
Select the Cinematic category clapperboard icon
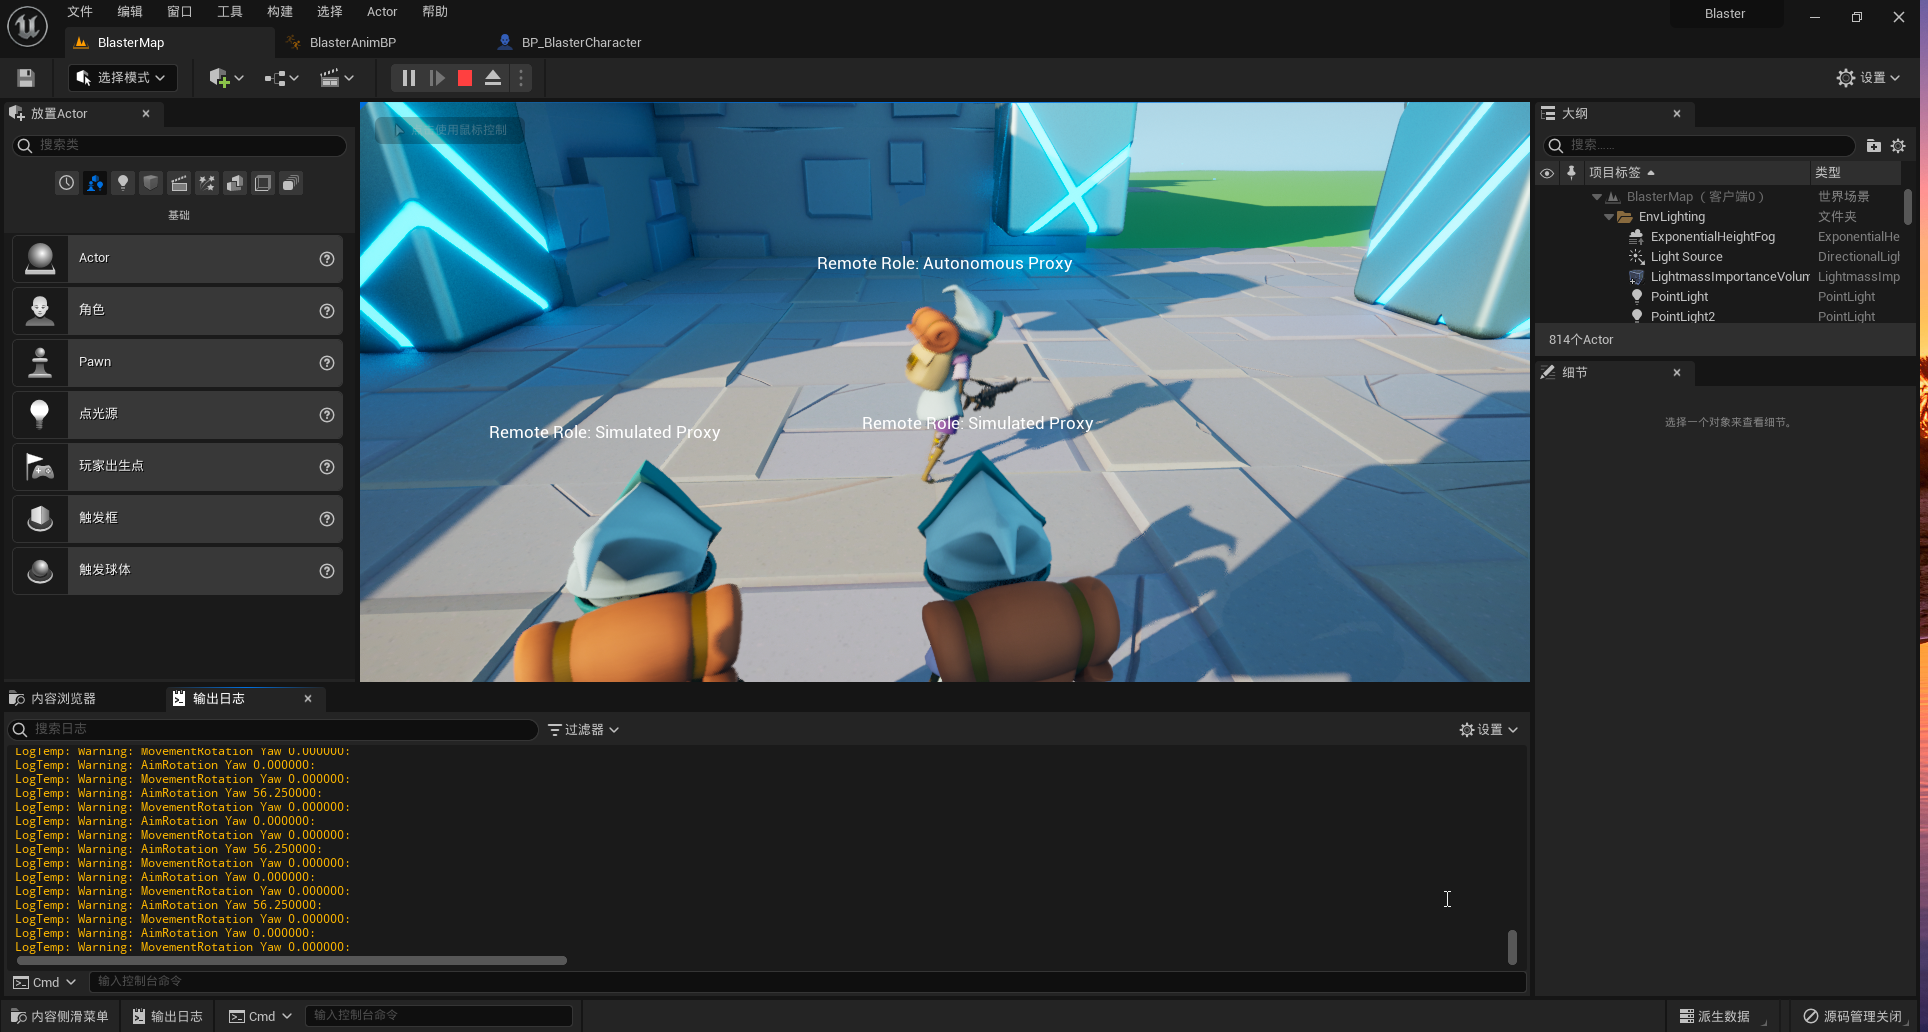coord(179,183)
